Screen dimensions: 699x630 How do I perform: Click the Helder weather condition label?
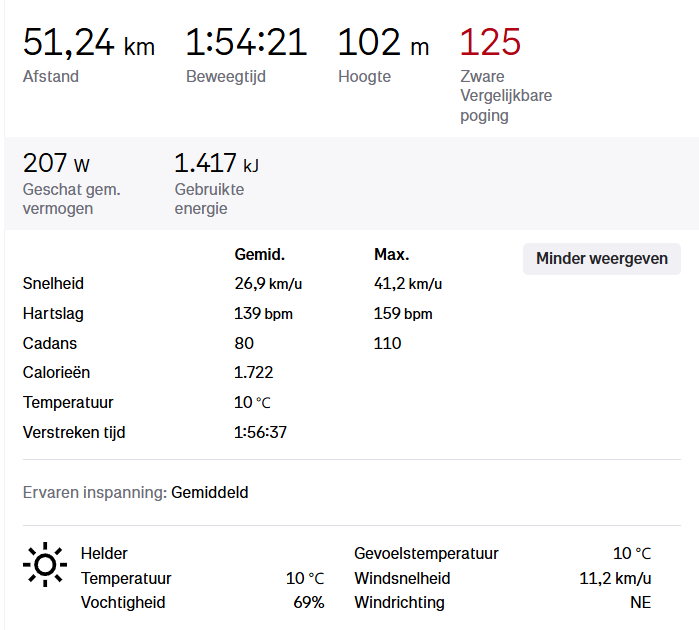click(x=104, y=553)
